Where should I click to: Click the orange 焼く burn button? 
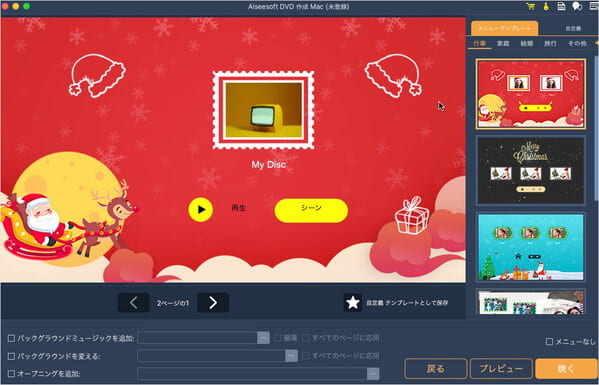(x=567, y=369)
